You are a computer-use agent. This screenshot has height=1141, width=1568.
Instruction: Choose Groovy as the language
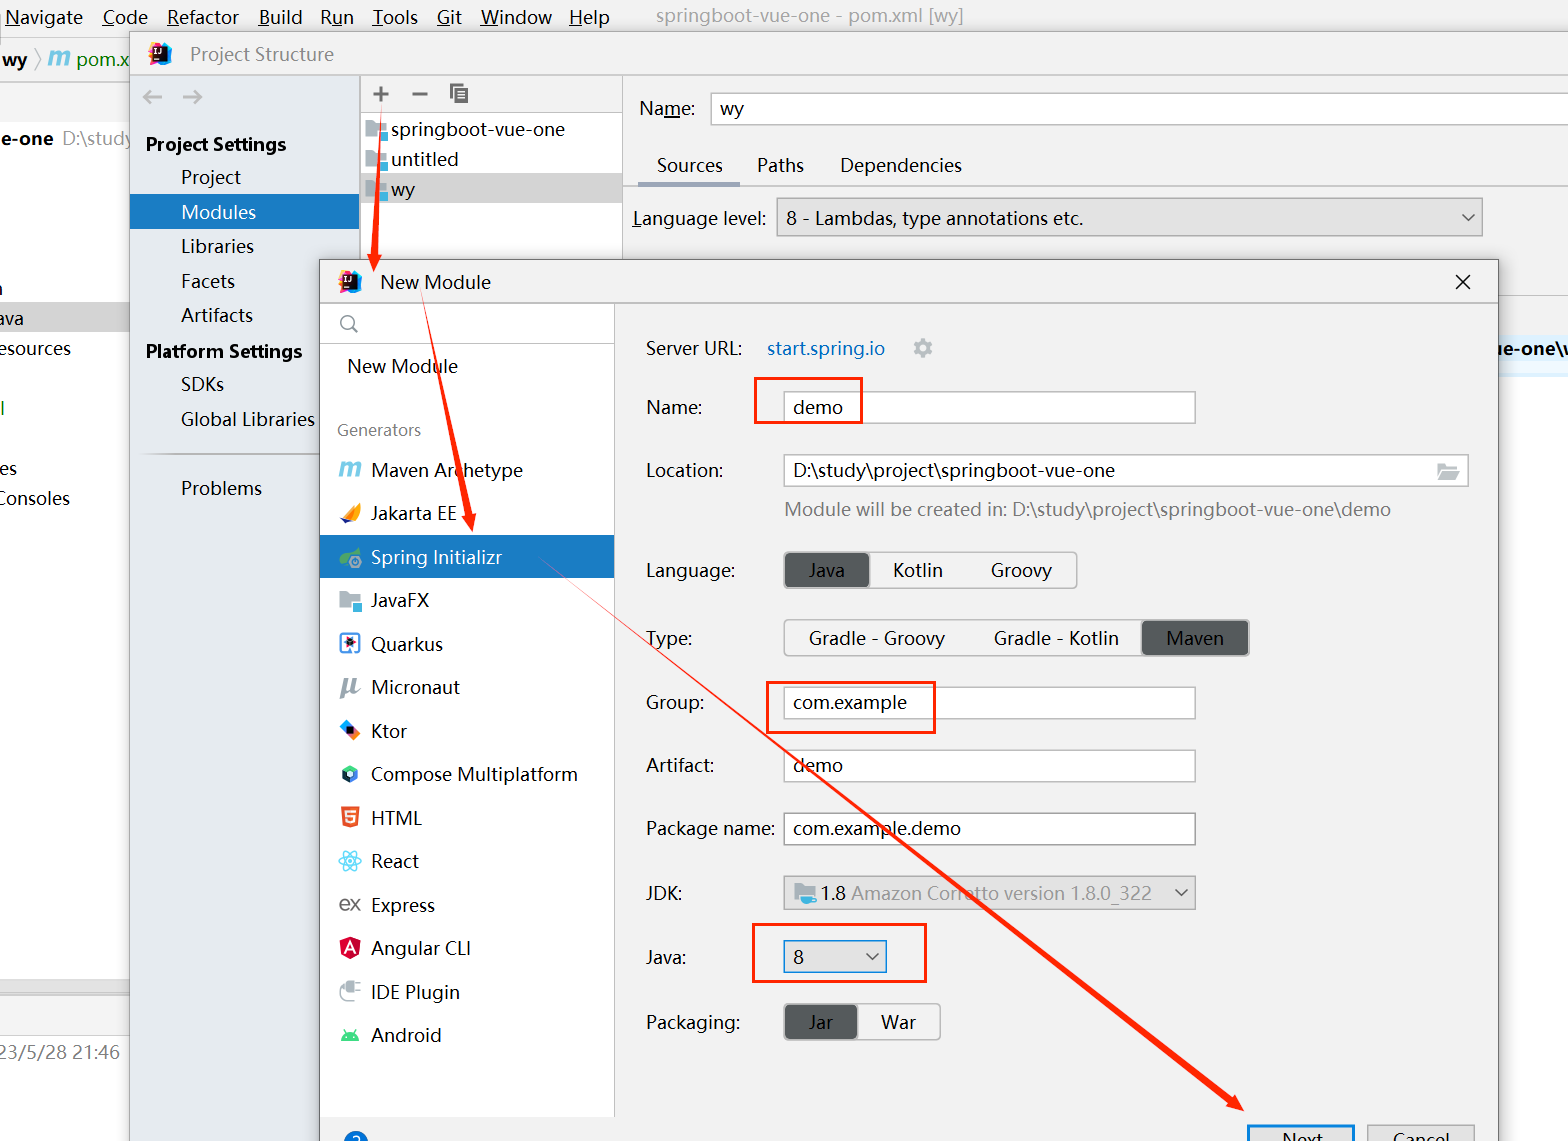click(x=1021, y=570)
